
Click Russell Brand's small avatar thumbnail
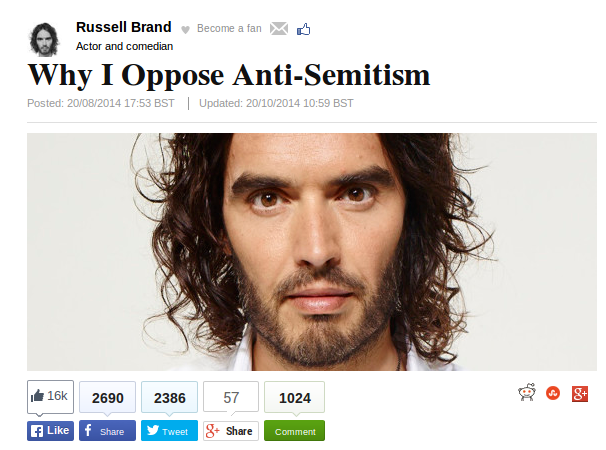point(44,39)
